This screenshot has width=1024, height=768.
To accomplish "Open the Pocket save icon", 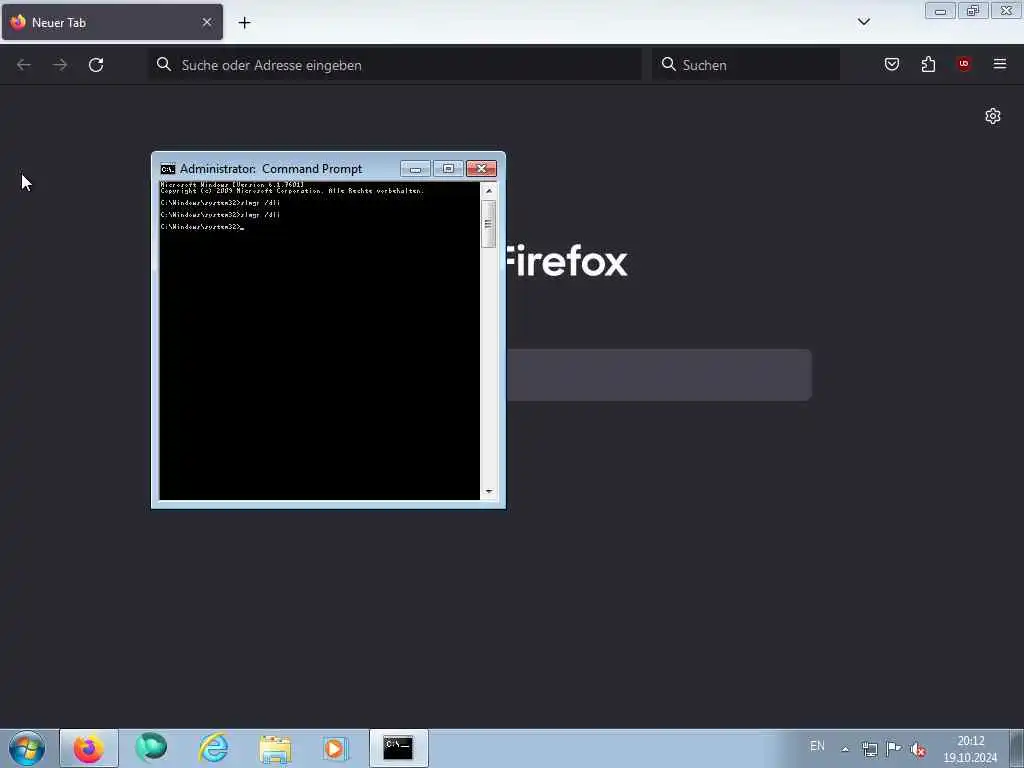I will point(891,64).
